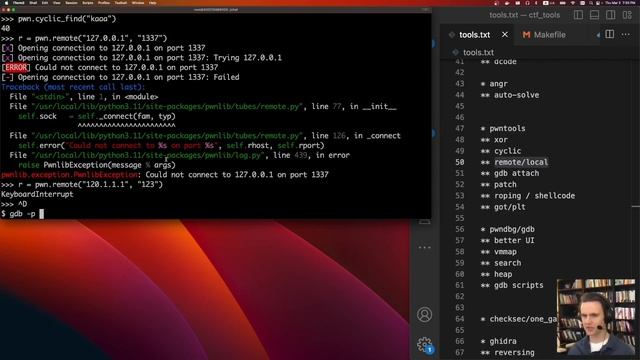Open the View menu in the menu bar
The height and width of the screenshot is (360, 640).
click(x=57, y=3)
